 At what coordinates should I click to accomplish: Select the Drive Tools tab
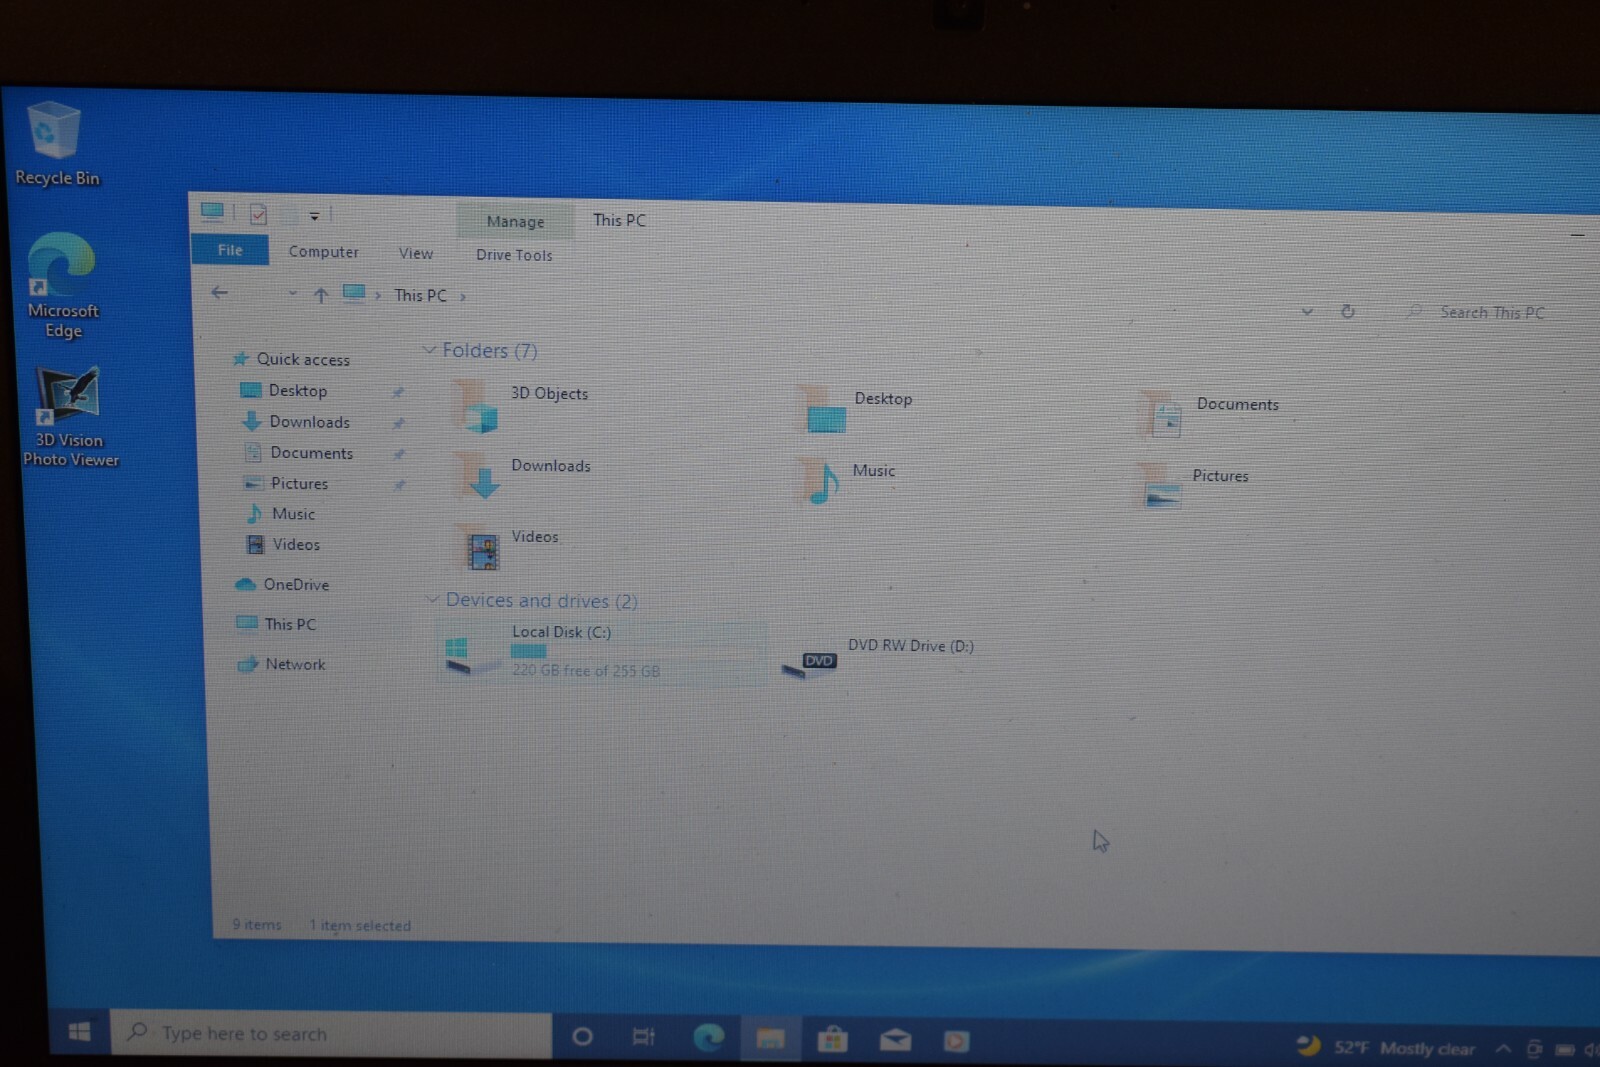coord(514,255)
